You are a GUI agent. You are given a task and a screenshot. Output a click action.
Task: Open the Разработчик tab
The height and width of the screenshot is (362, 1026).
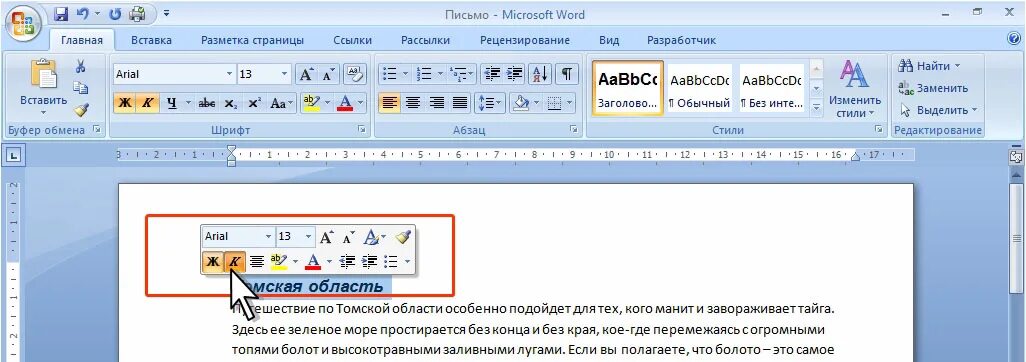(x=681, y=40)
